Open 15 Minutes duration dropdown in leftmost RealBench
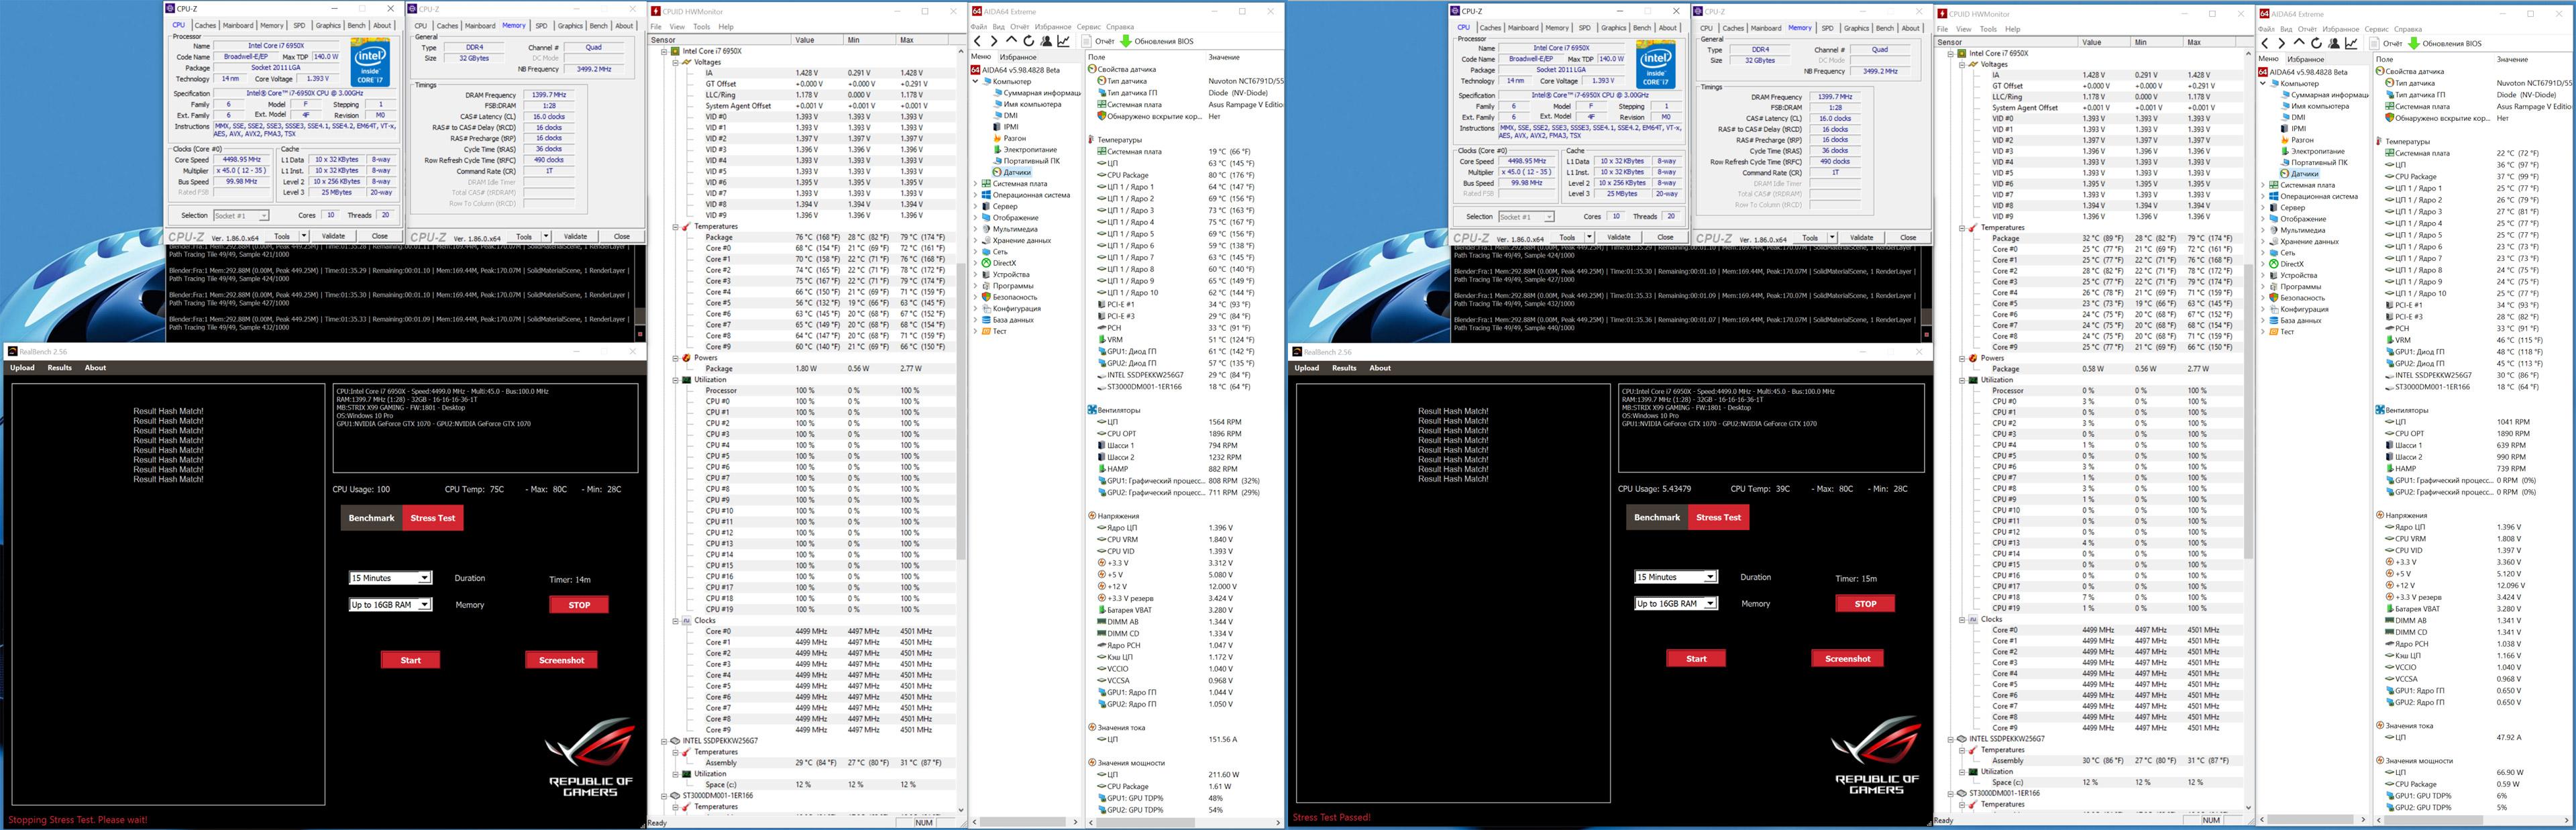The image size is (2576, 830). [424, 578]
